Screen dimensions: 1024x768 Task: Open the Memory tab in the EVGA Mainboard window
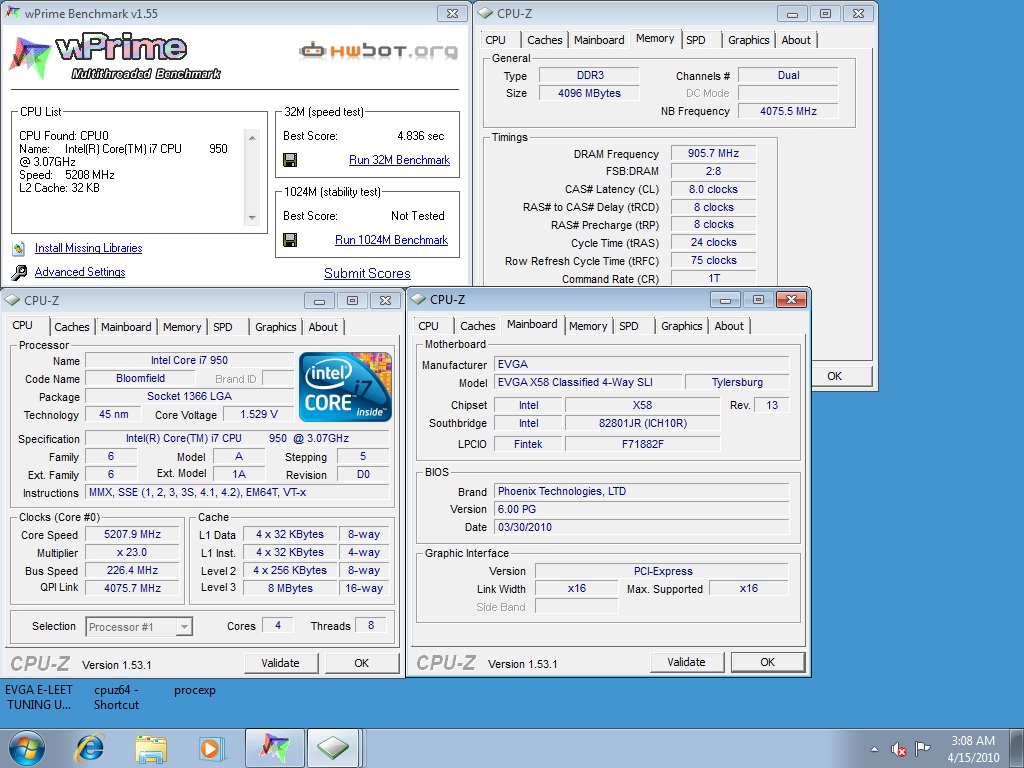click(588, 326)
